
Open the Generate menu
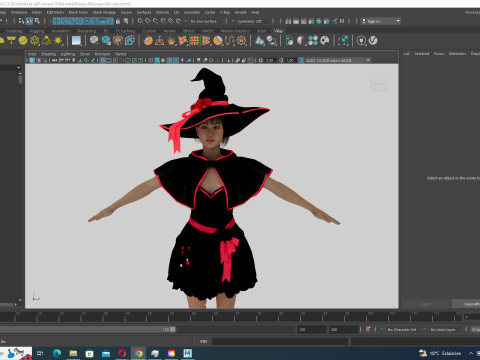(192, 12)
